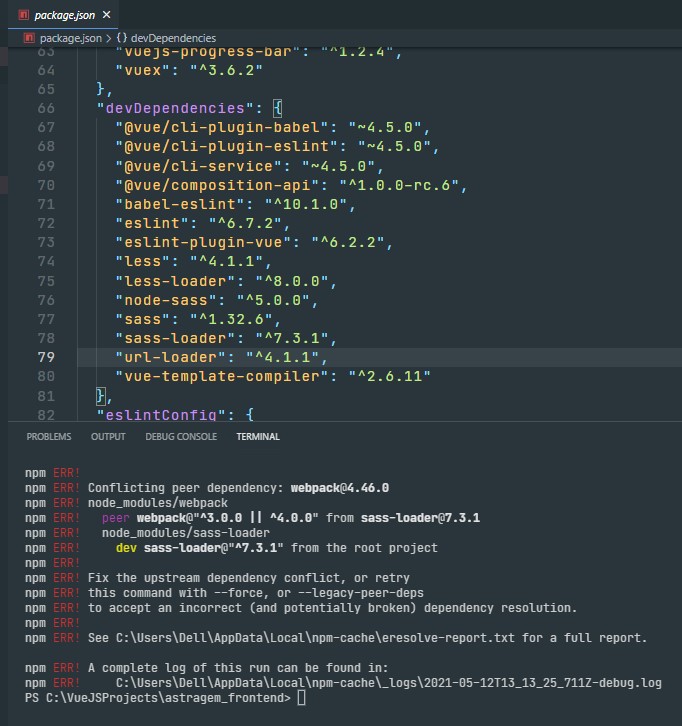This screenshot has height=726, width=682.
Task: Click the "devDependencies" key on line 66
Action: pos(175,108)
